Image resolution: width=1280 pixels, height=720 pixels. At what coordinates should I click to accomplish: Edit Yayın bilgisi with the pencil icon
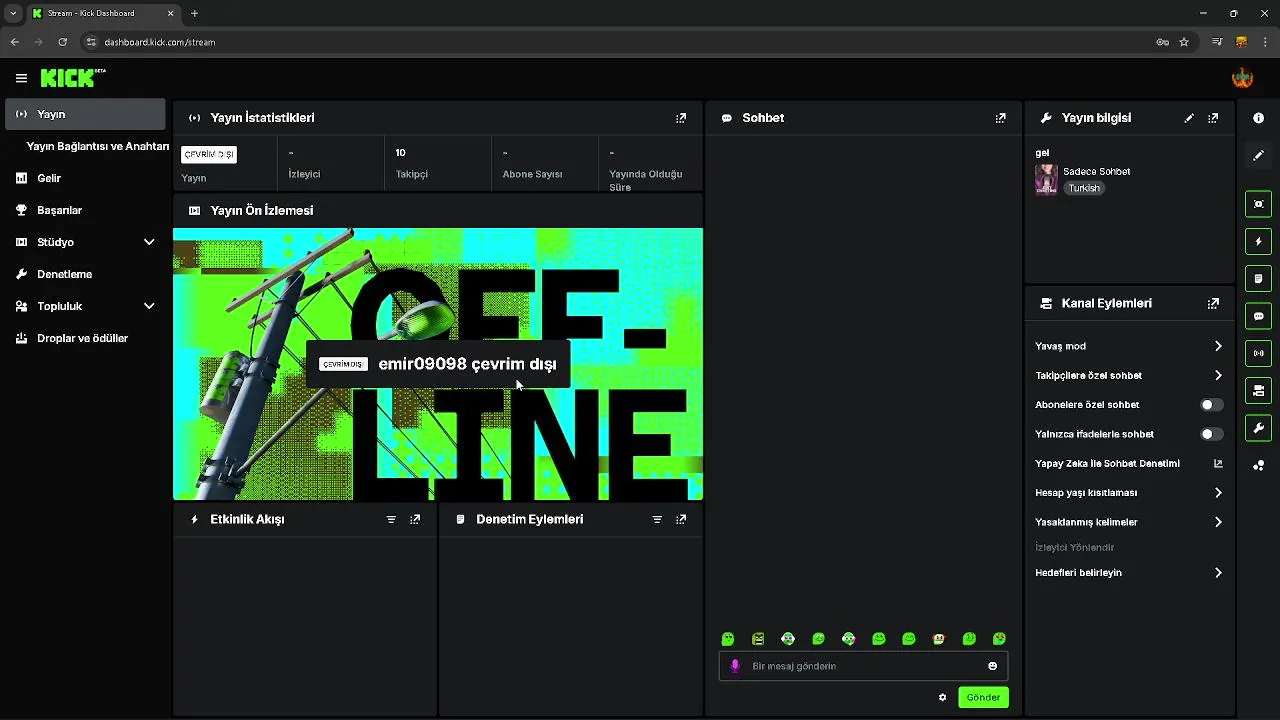point(1189,118)
